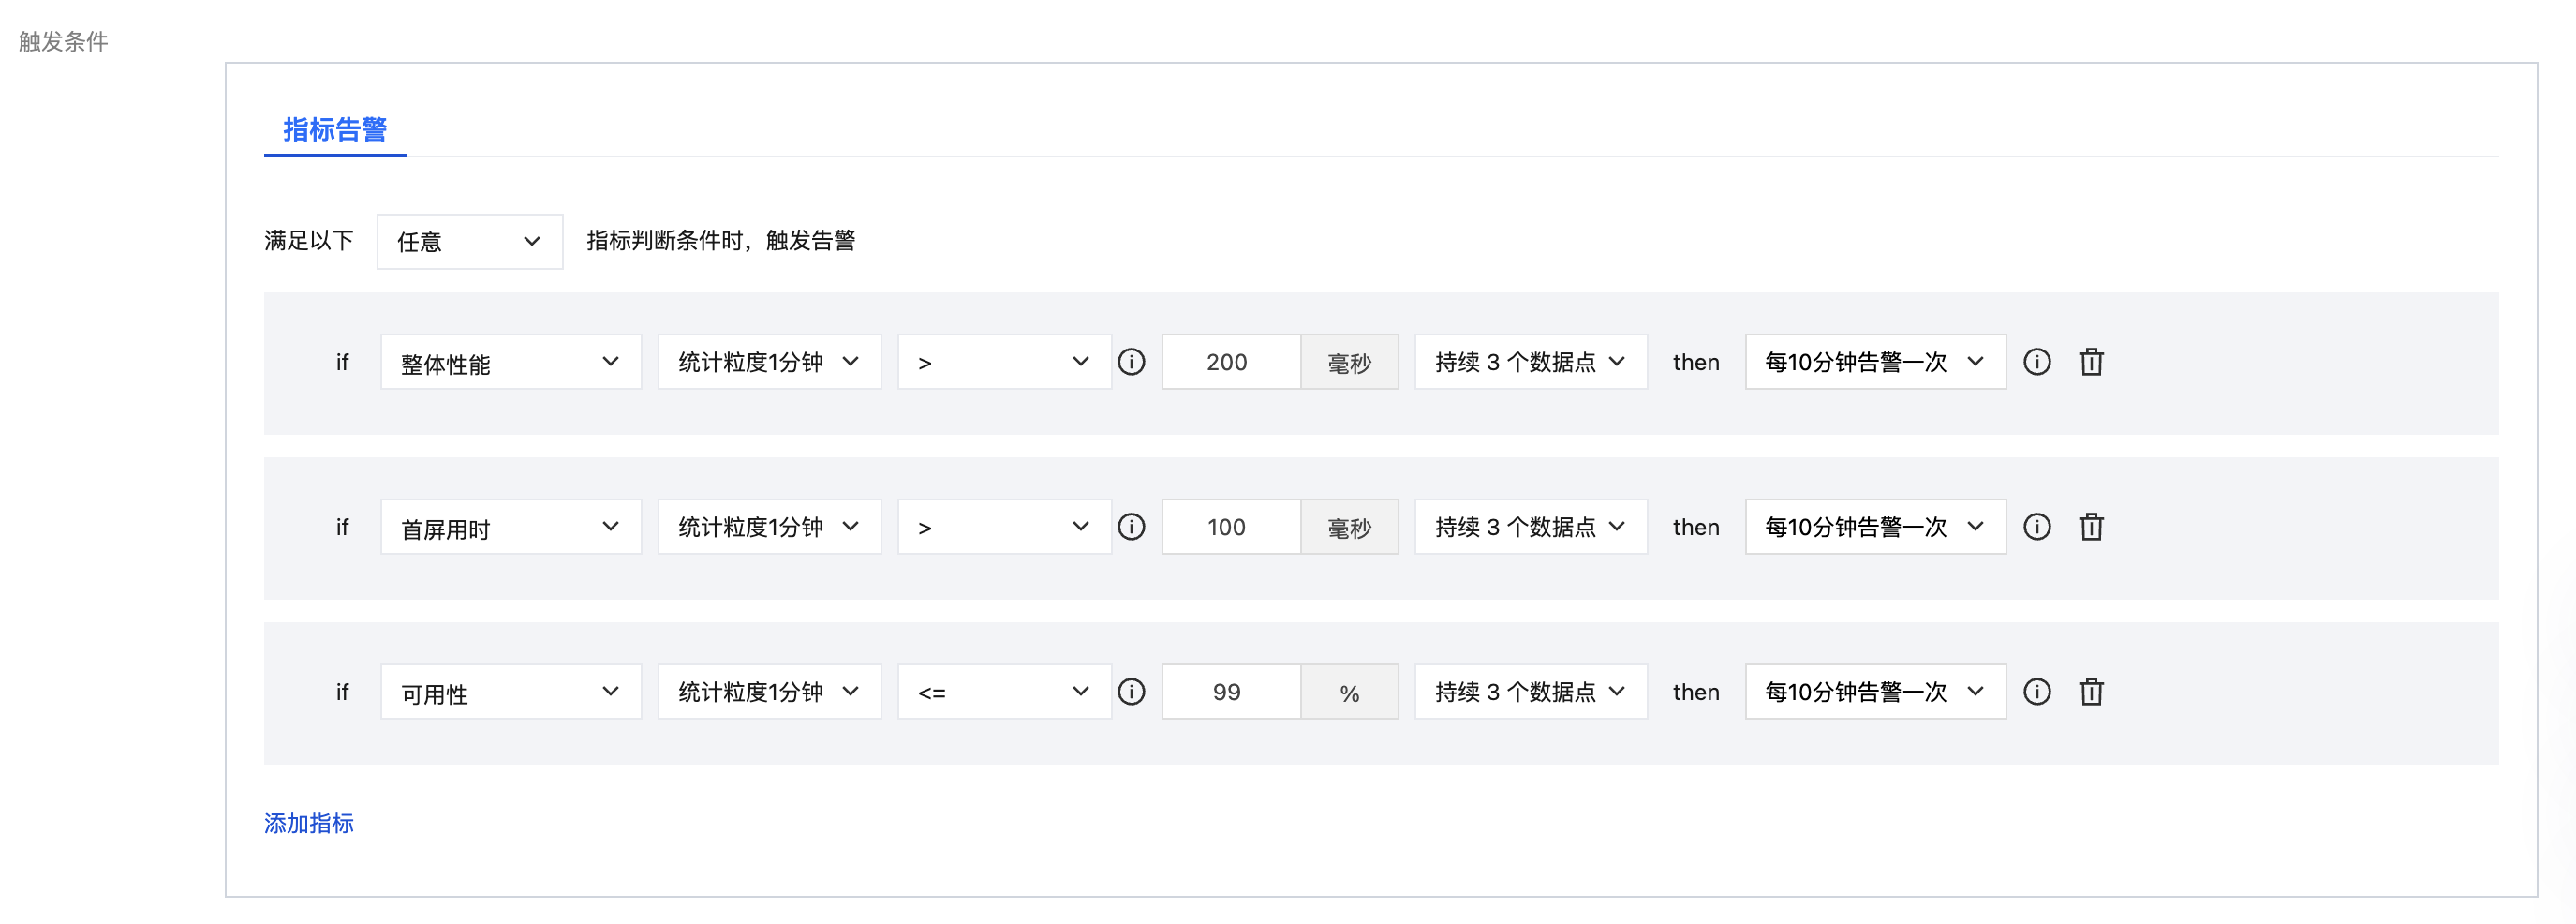Open 统计粒度1分钟 dropdown in 可用性 row
Image resolution: width=2576 pixels, height=924 pixels.
(769, 692)
